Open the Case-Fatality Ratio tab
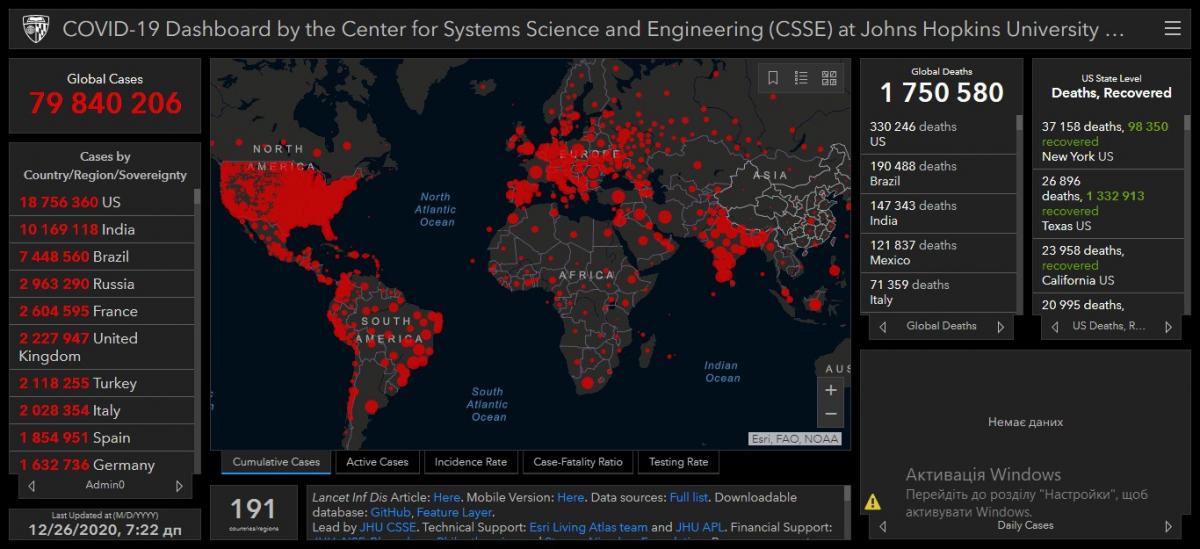 point(577,462)
